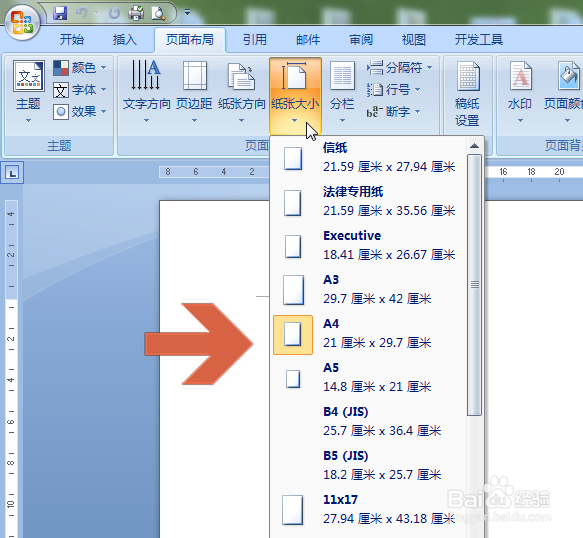Click the Redo icon in quick access toolbar

coord(114,13)
